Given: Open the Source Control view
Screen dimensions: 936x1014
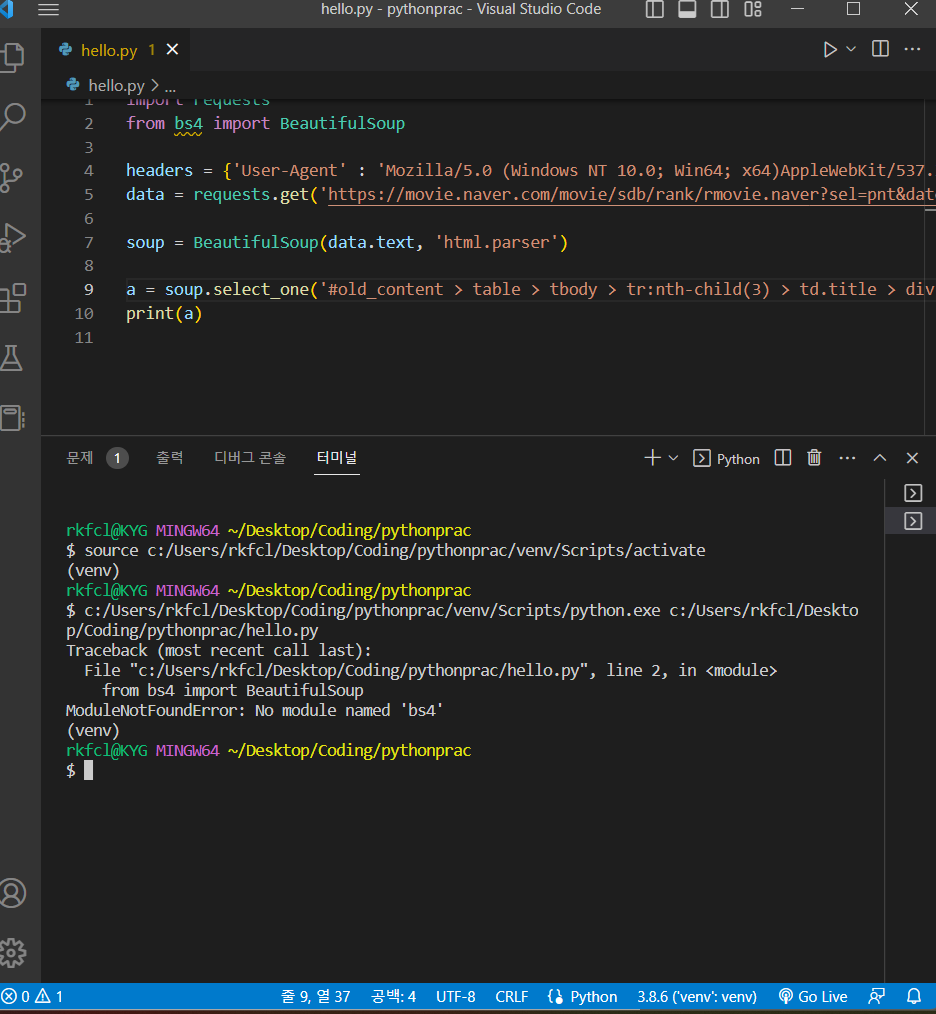Looking at the screenshot, I should click(x=12, y=177).
